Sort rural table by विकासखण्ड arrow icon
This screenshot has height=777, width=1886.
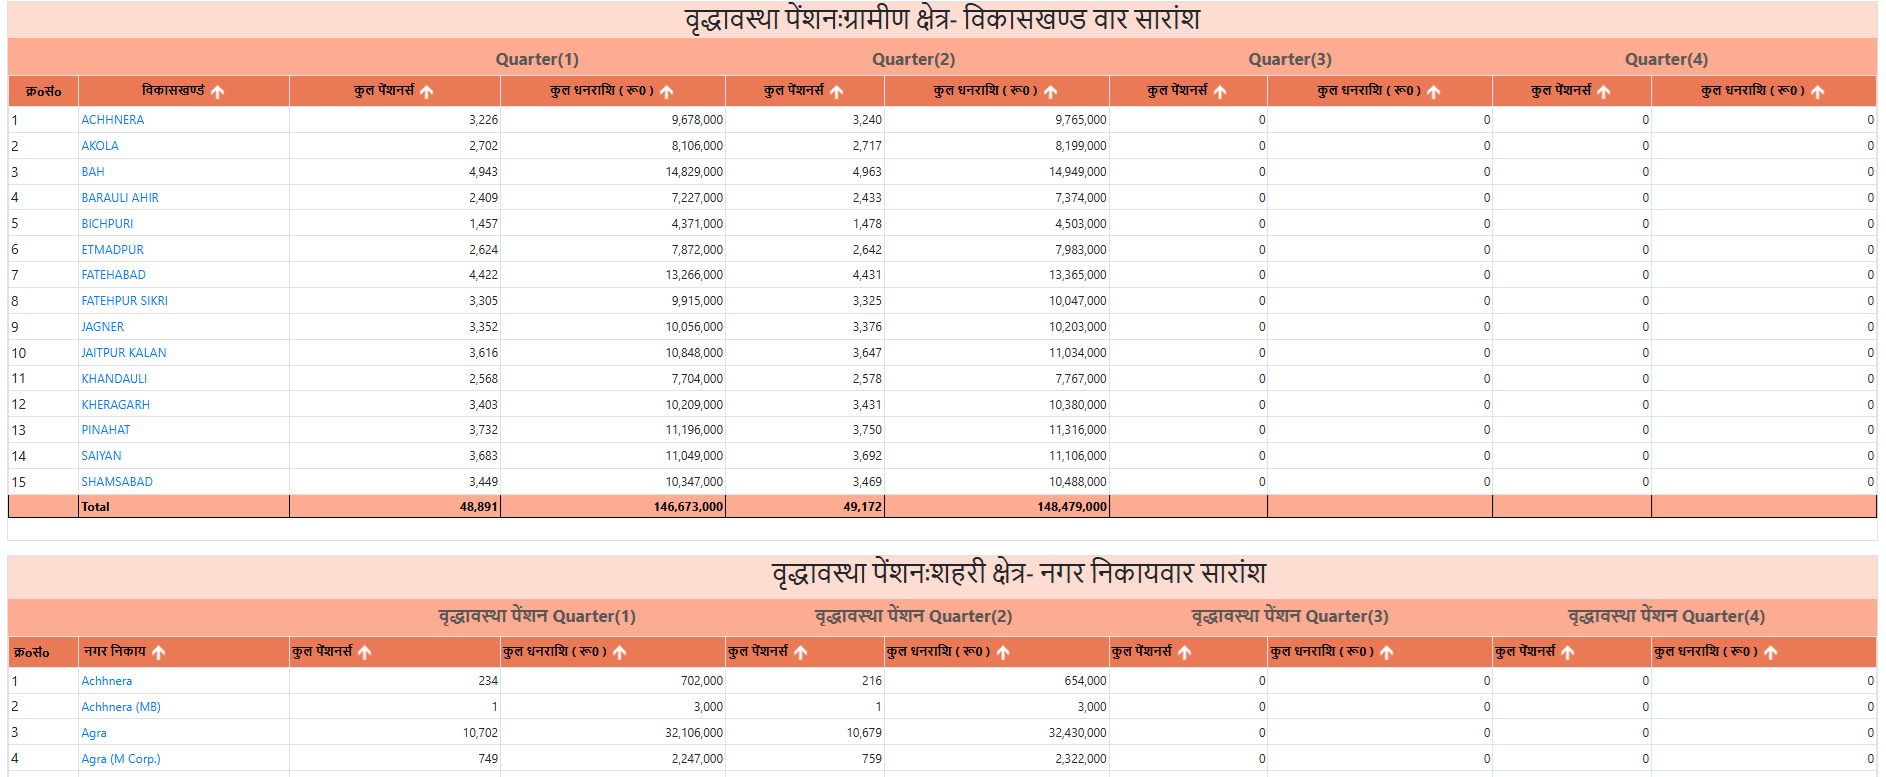pyautogui.click(x=218, y=92)
